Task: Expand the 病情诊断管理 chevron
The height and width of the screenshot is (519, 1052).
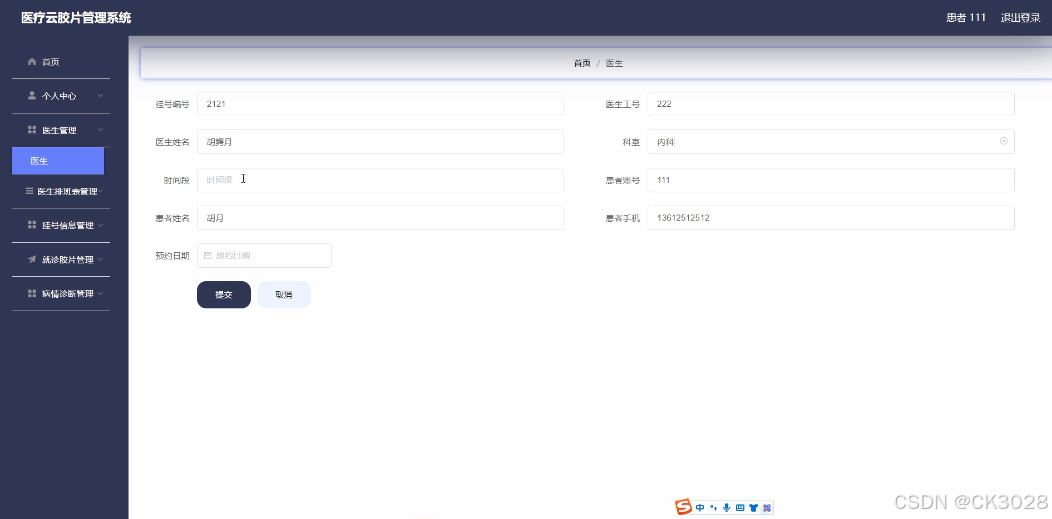Action: pos(100,293)
